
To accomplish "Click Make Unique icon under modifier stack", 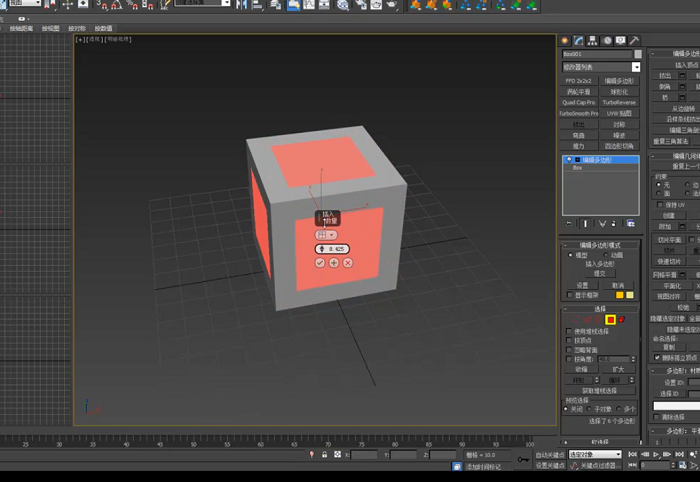I will coord(602,224).
